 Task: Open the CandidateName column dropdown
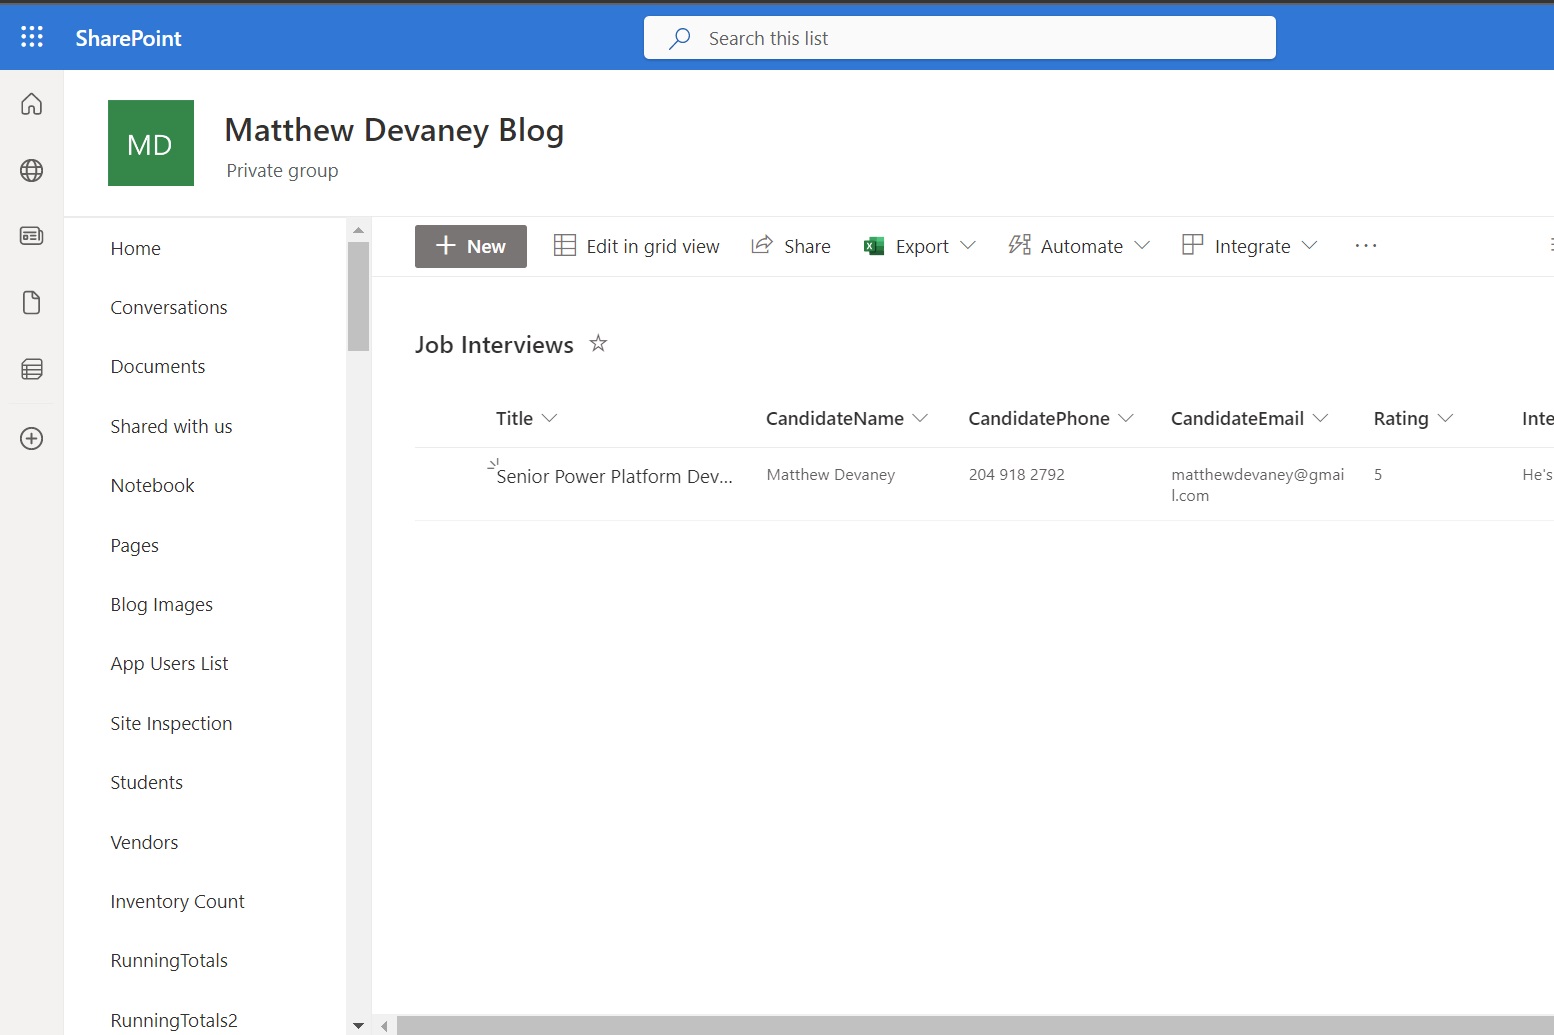click(921, 418)
